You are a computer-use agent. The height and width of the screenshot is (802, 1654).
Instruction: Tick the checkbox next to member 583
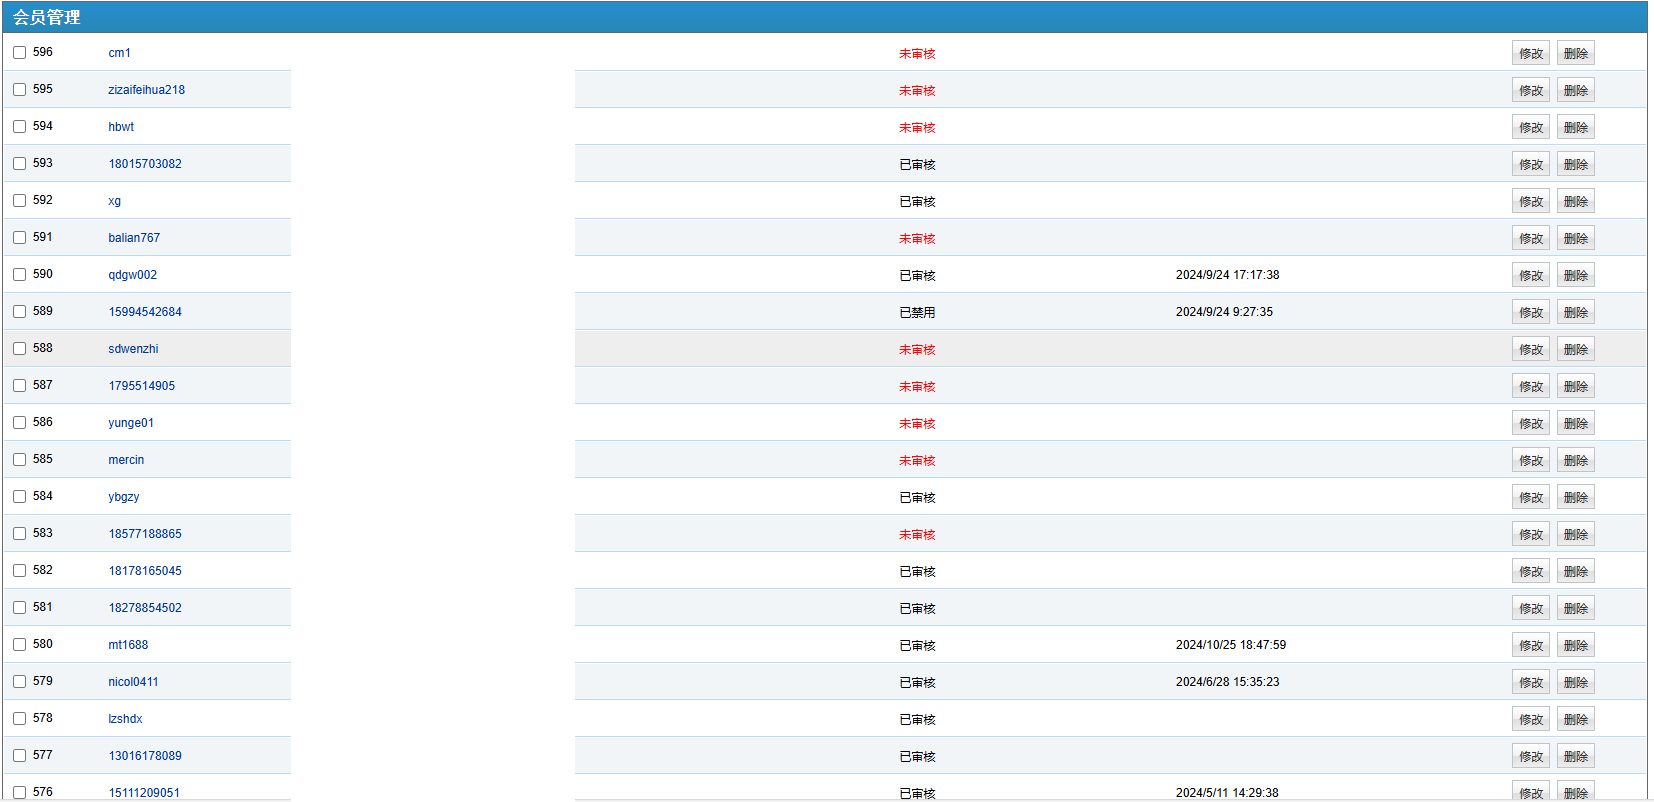pyautogui.click(x=19, y=534)
